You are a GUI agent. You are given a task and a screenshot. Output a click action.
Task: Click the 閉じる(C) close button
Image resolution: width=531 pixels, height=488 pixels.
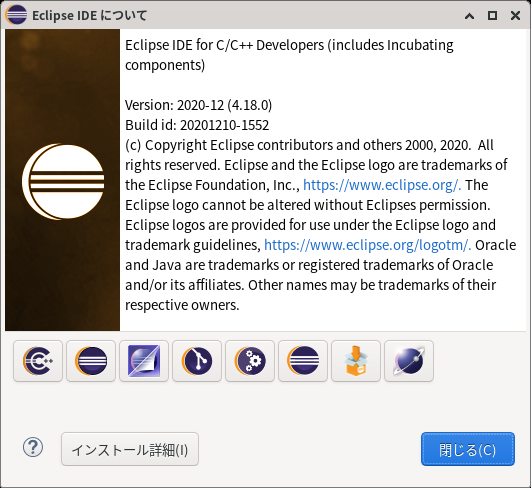coord(468,449)
